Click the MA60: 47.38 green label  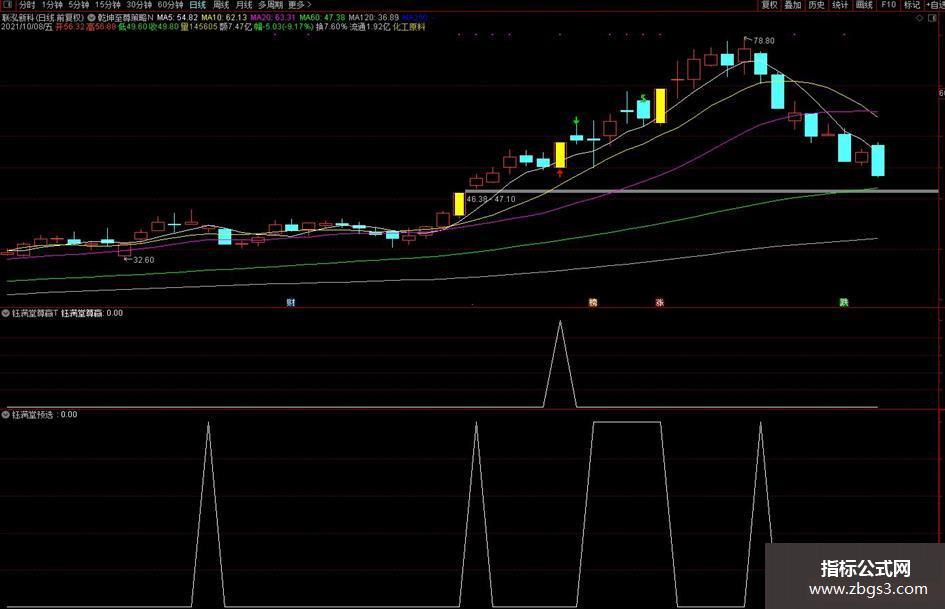[322, 17]
